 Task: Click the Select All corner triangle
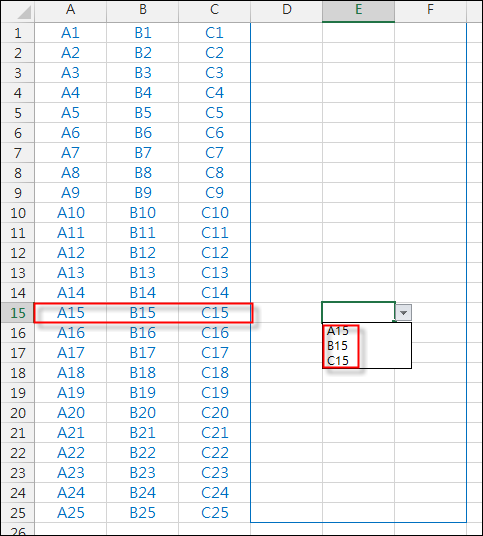(24, 12)
